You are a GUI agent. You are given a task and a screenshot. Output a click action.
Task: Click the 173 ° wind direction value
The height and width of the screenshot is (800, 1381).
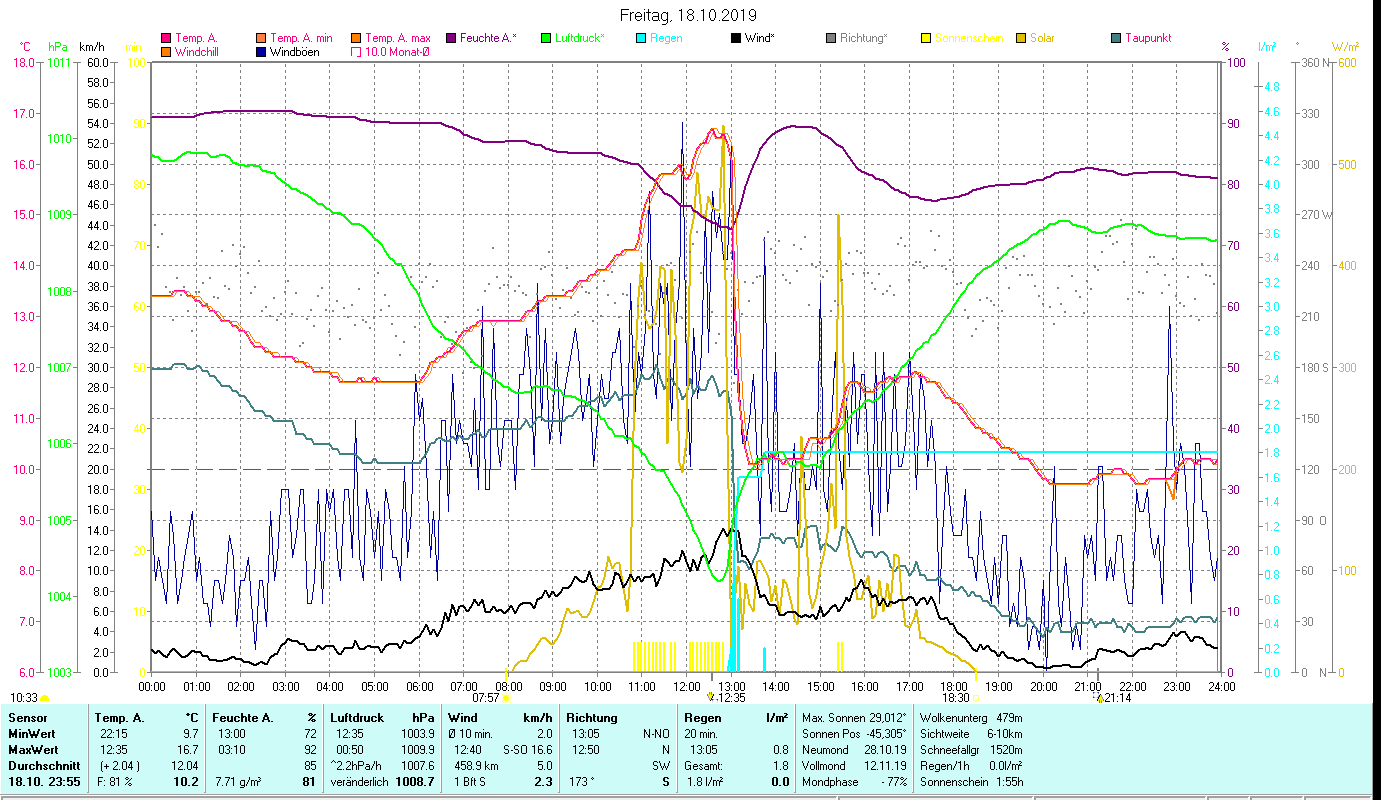[581, 782]
